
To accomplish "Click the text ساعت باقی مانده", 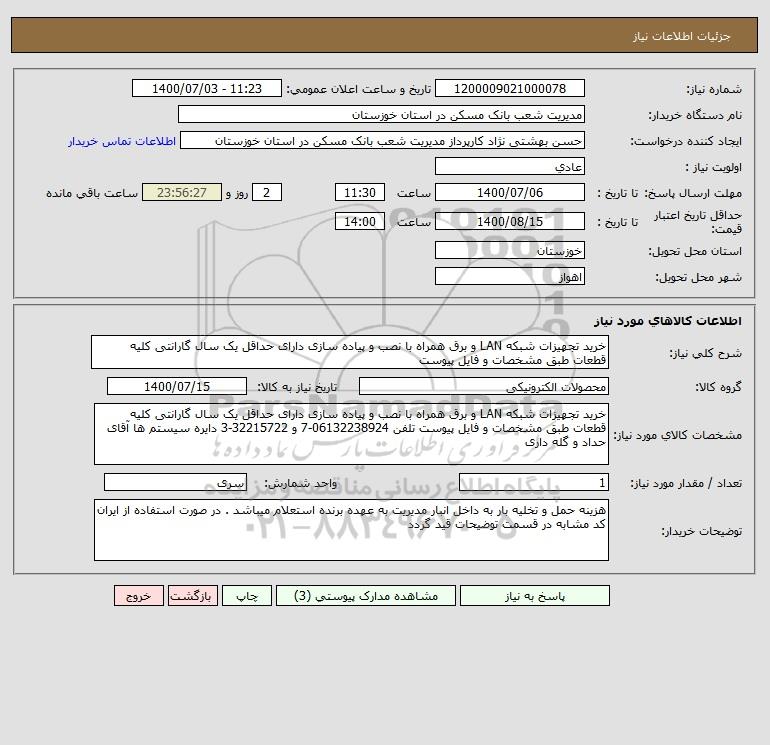I will pyautogui.click(x=92, y=193).
